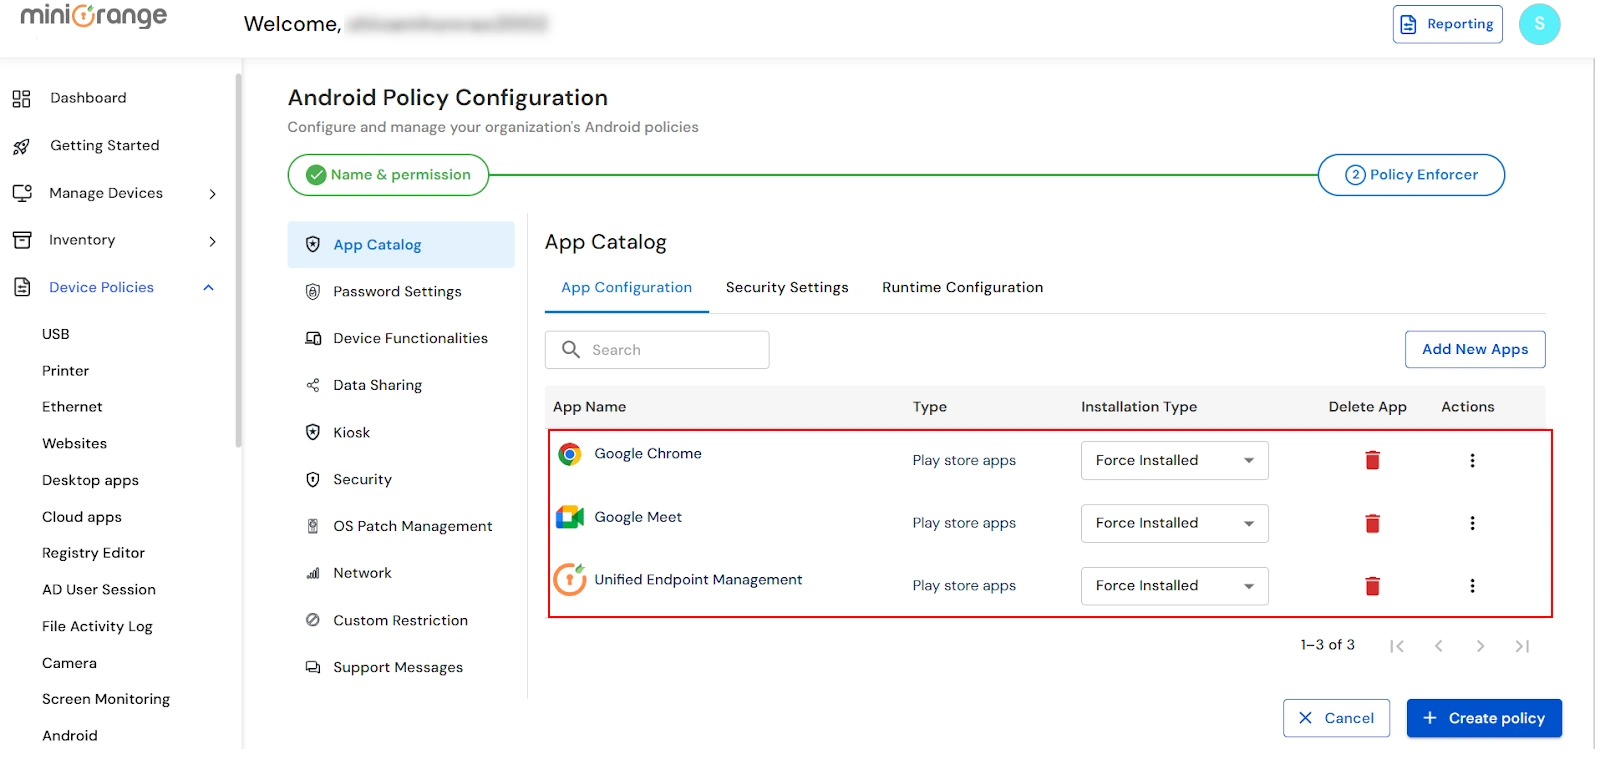1600x762 pixels.
Task: Open Google Chrome installation type dropdown
Action: (1174, 460)
